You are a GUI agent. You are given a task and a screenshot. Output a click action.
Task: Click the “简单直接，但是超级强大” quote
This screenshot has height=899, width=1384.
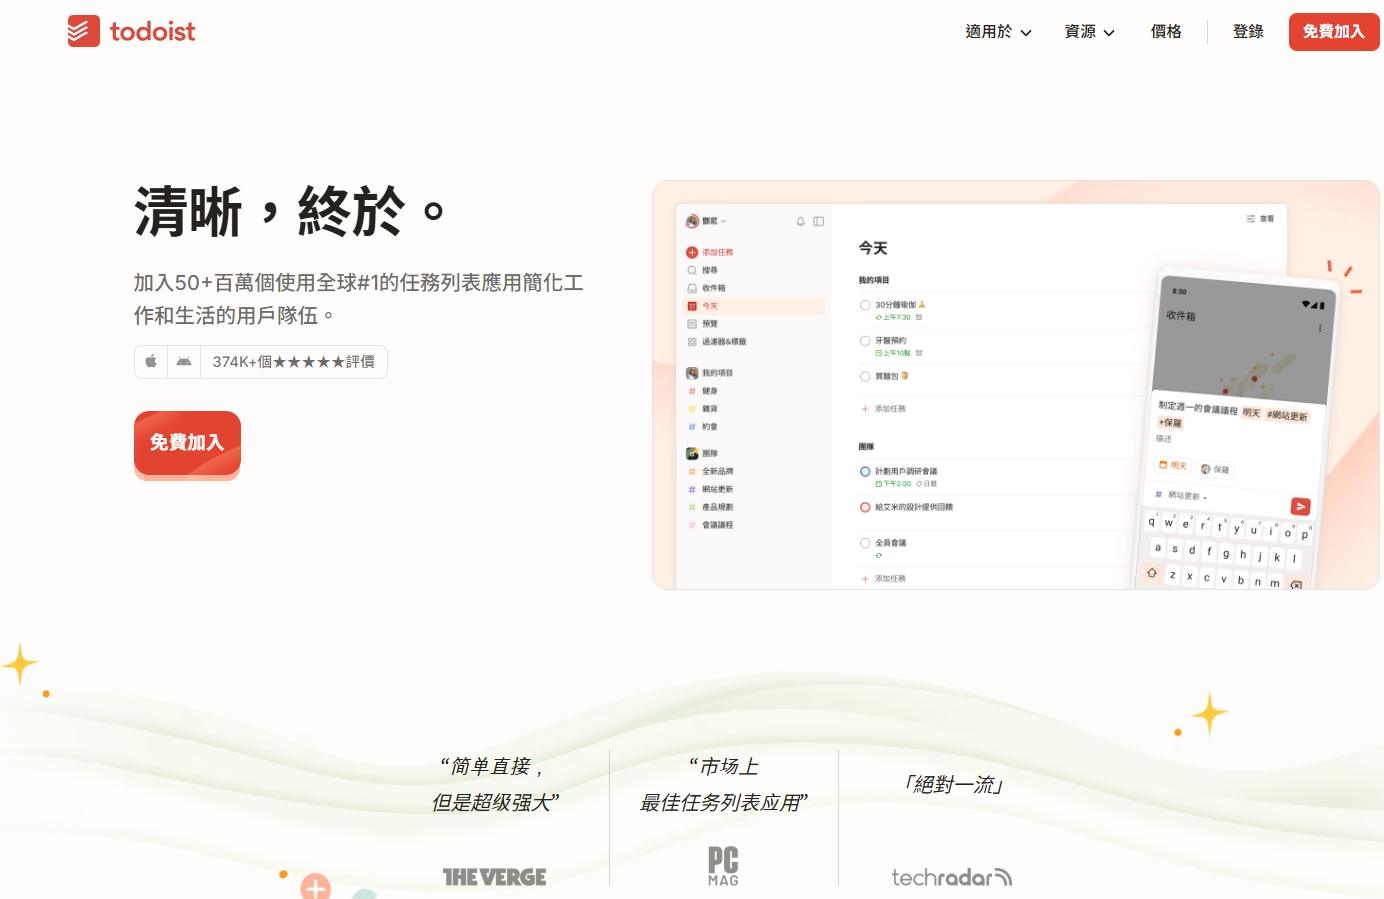[494, 784]
